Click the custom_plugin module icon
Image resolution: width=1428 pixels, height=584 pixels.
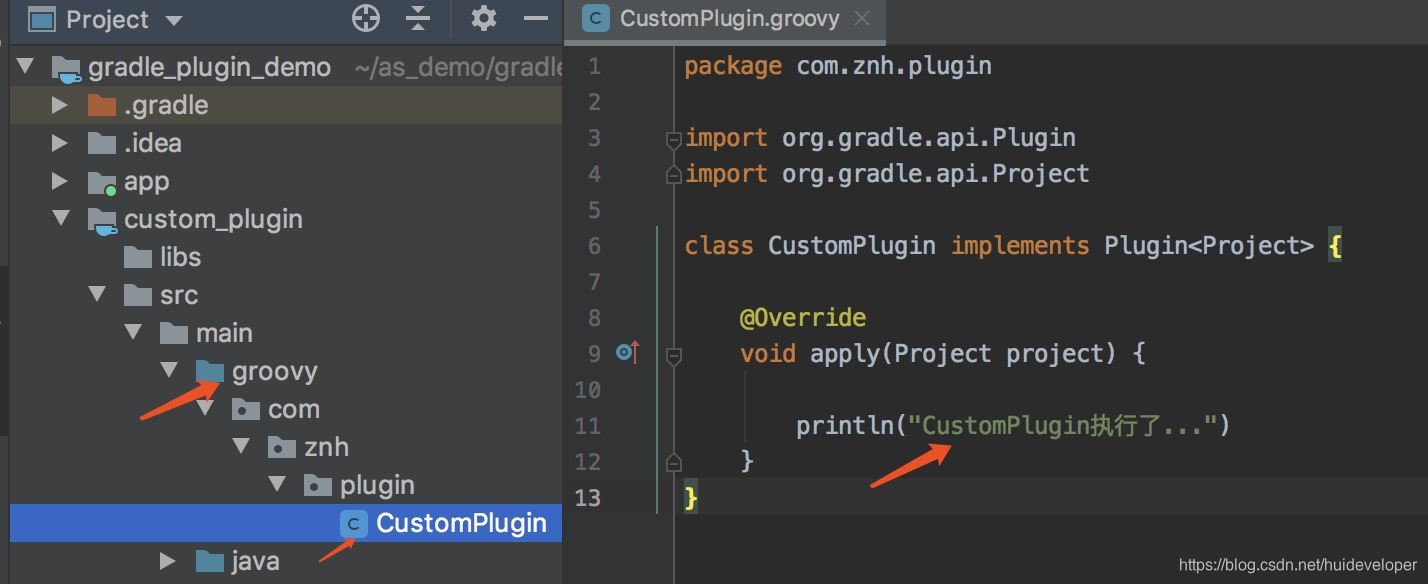102,220
